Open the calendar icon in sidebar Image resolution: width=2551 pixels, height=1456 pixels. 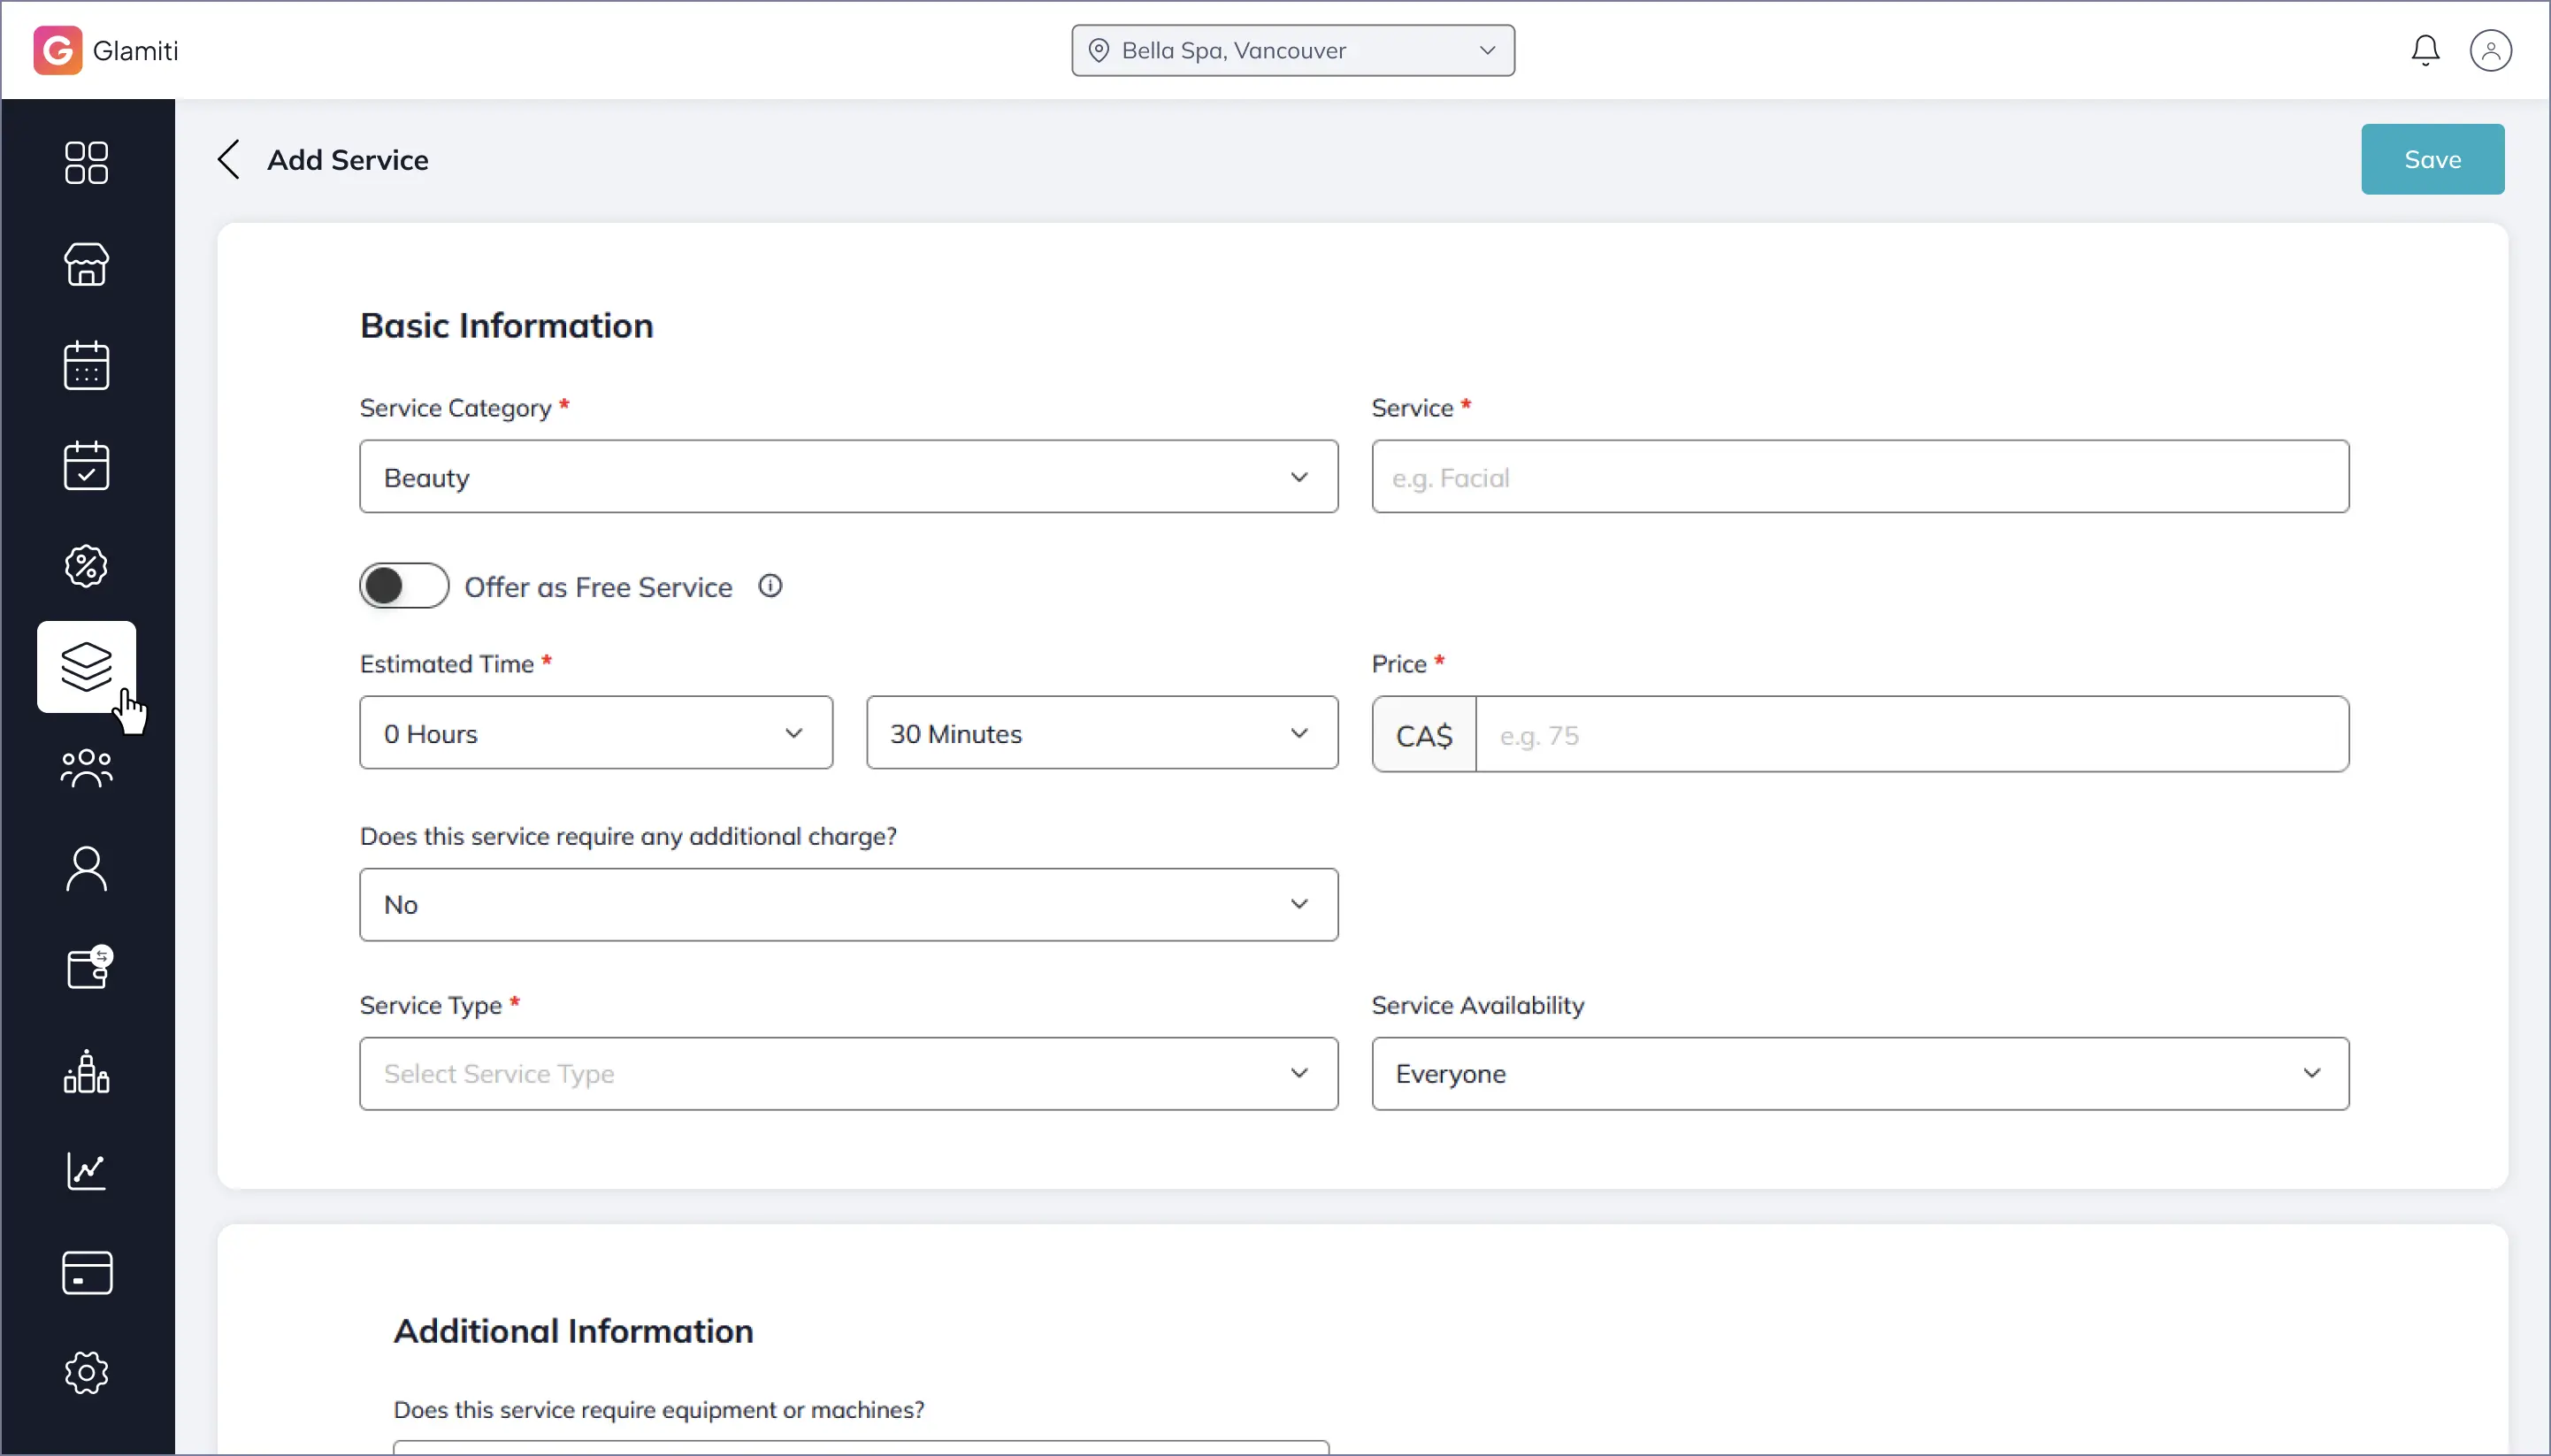click(x=86, y=365)
